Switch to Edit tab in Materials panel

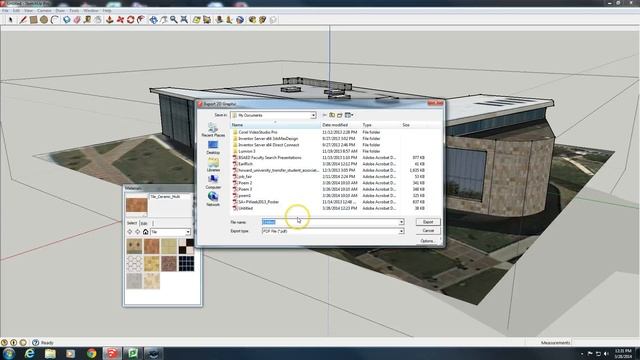click(x=144, y=223)
